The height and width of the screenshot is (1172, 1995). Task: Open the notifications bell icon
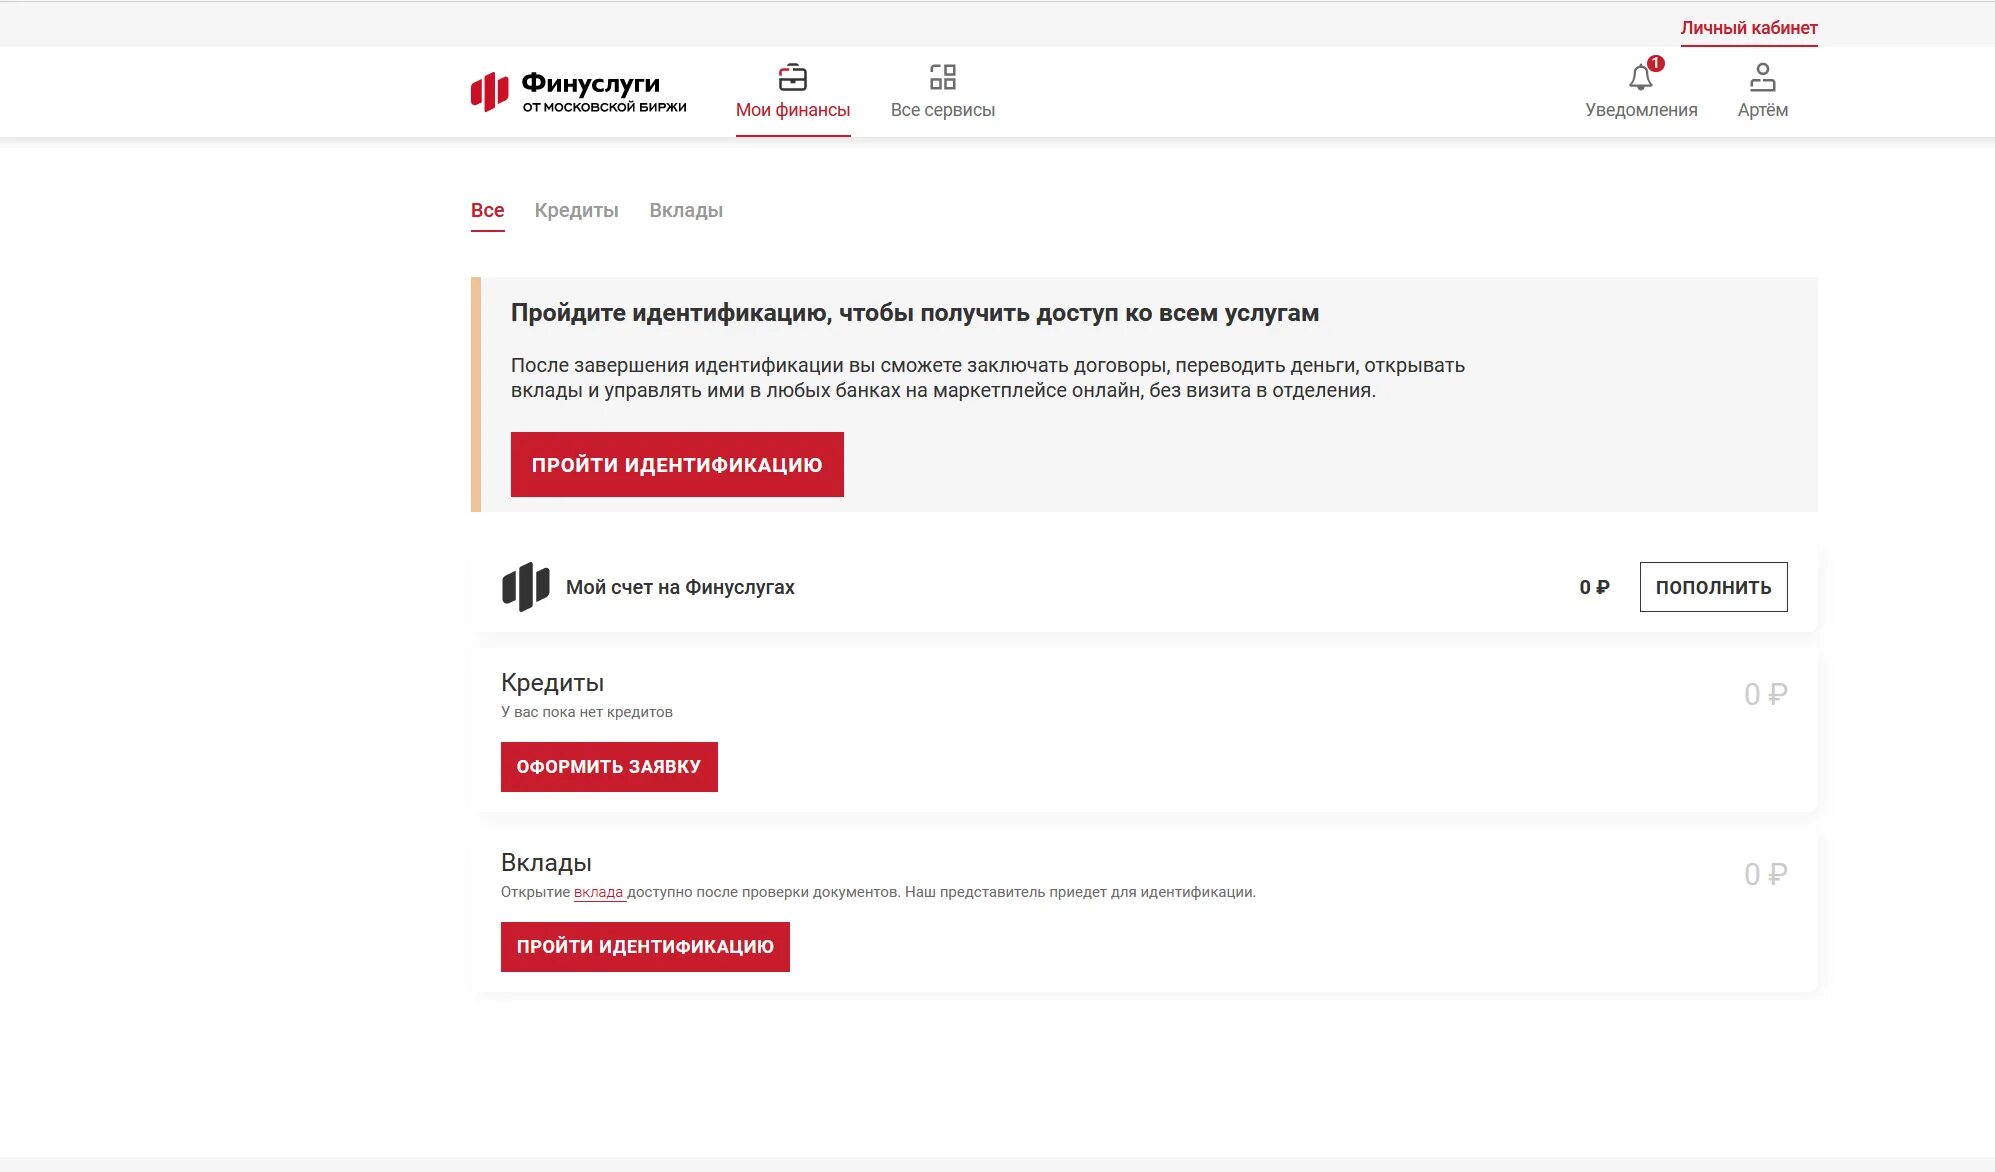pyautogui.click(x=1640, y=77)
